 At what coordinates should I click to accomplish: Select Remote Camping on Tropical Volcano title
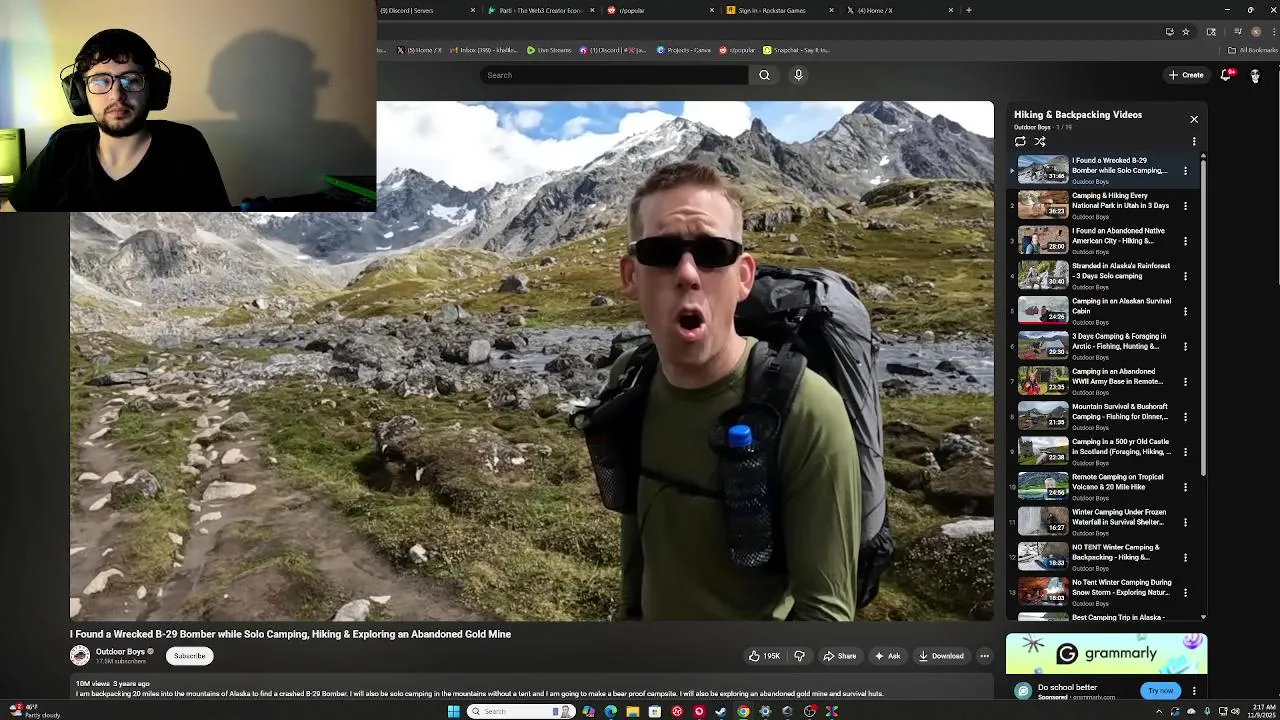[x=1118, y=482]
